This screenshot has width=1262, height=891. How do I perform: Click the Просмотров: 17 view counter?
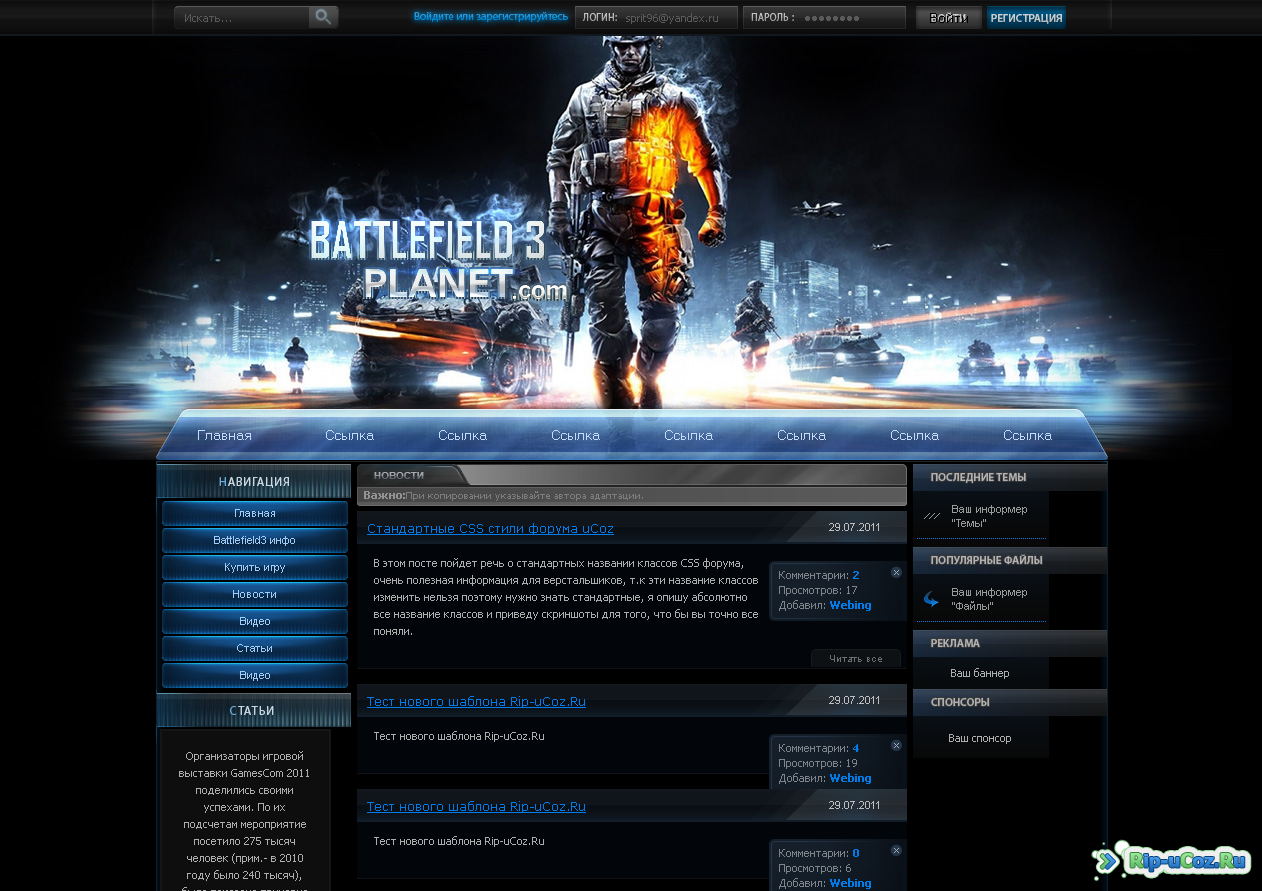[818, 590]
